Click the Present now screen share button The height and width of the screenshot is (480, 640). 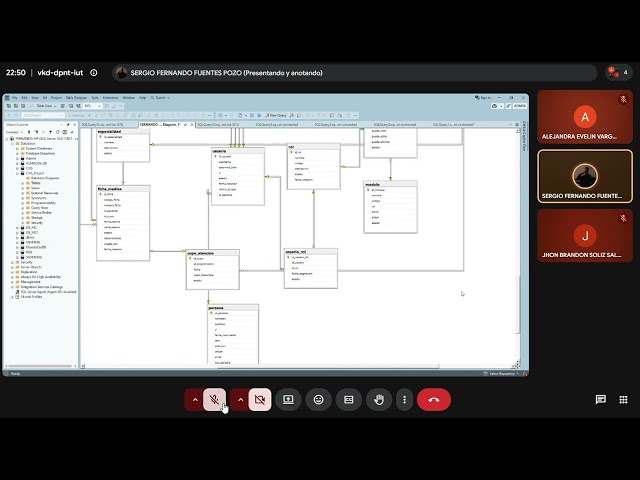point(288,400)
